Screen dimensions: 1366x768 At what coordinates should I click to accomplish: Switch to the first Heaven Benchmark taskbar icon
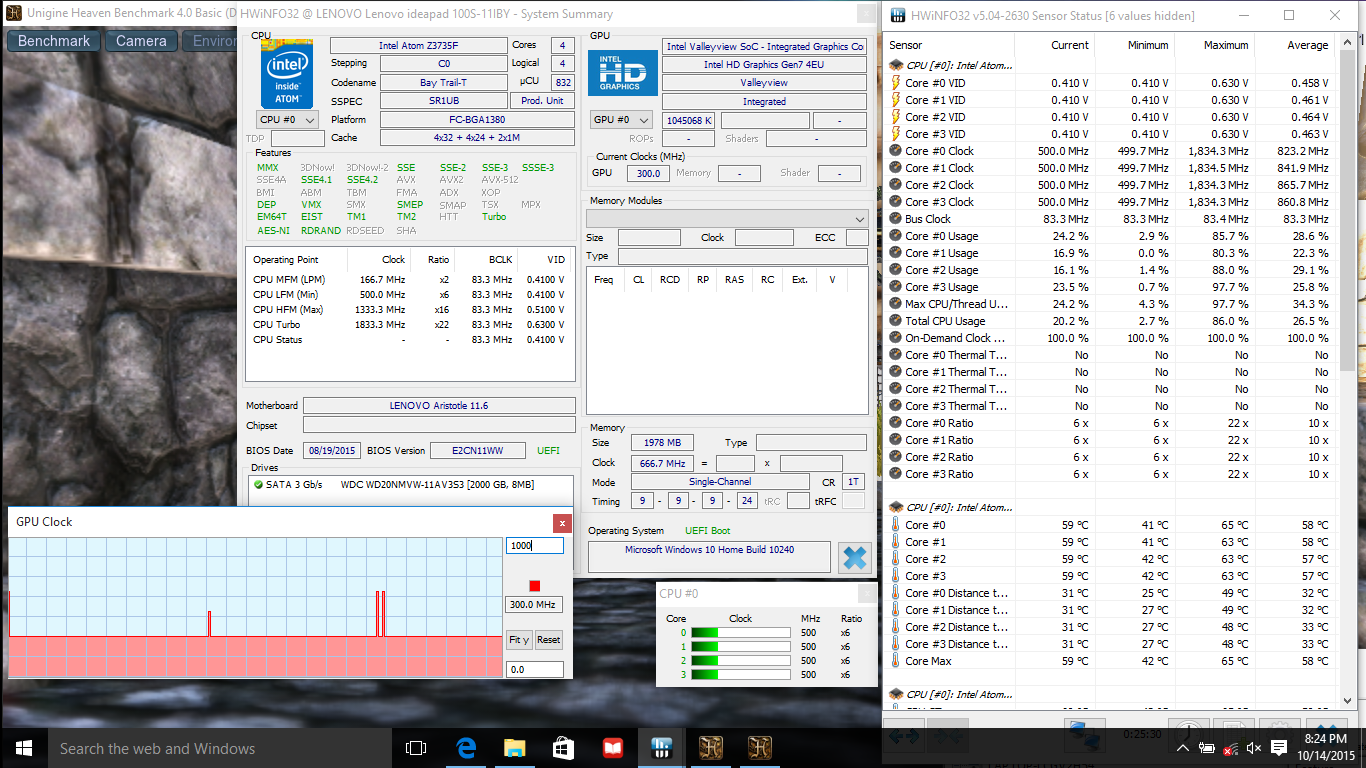point(710,748)
